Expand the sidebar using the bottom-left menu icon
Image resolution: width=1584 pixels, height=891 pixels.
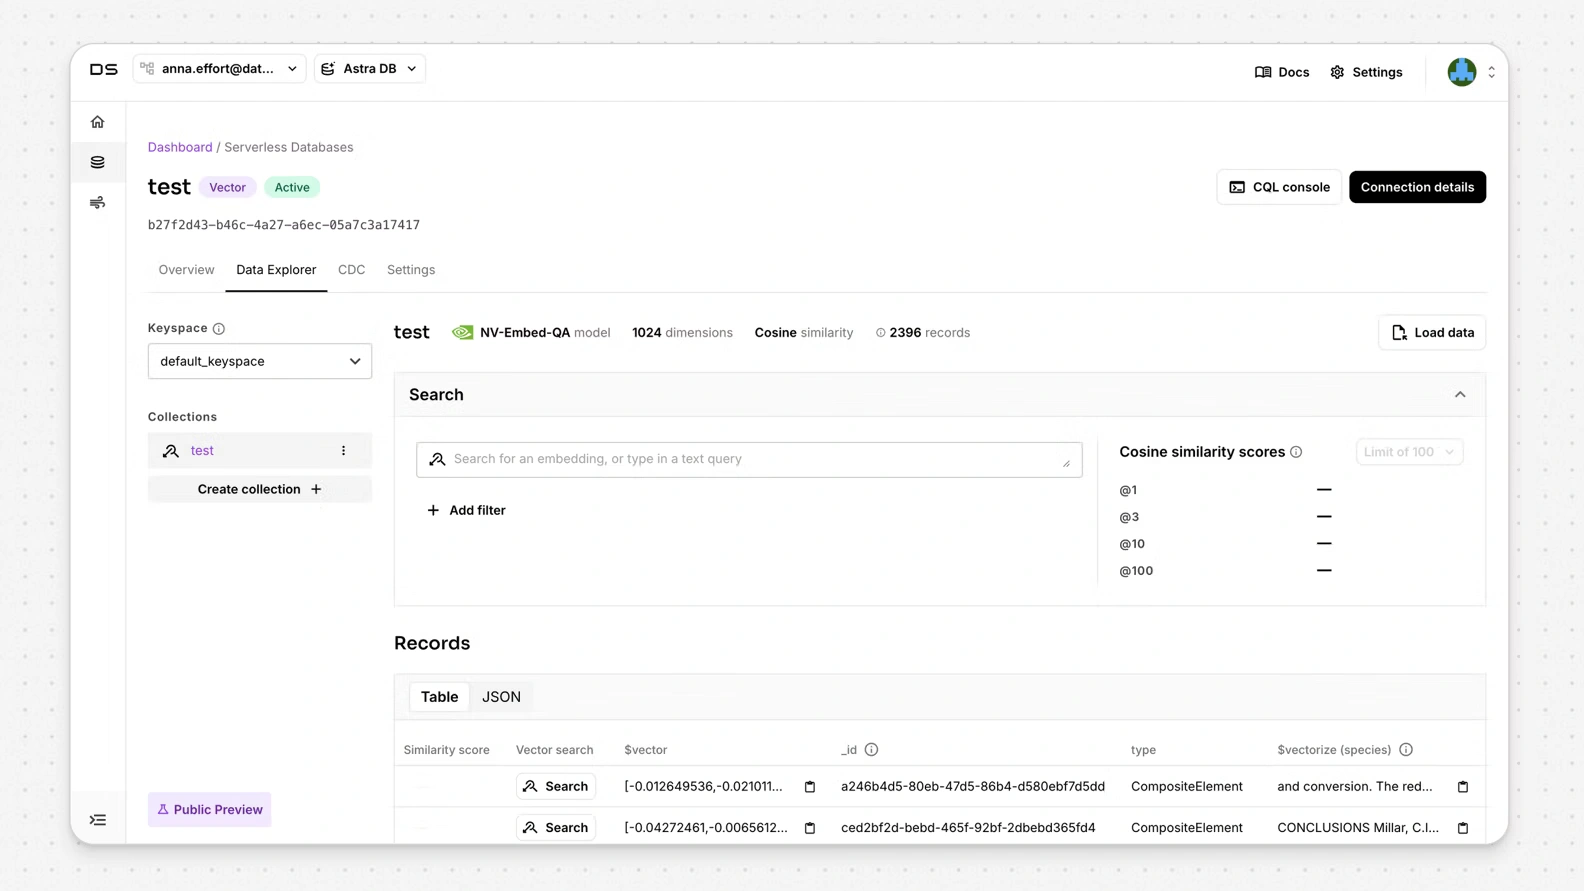click(98, 820)
